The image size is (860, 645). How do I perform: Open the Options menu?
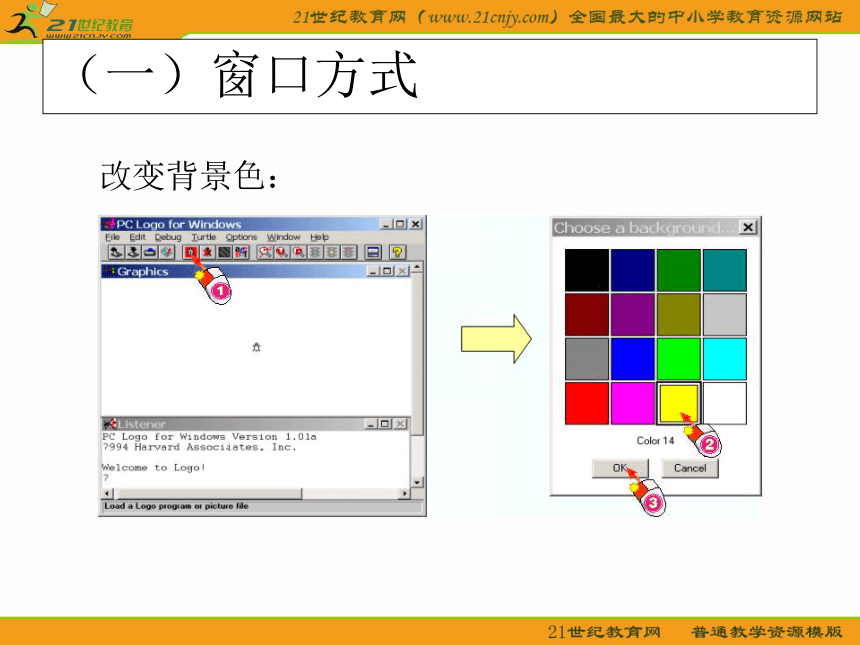tap(241, 237)
